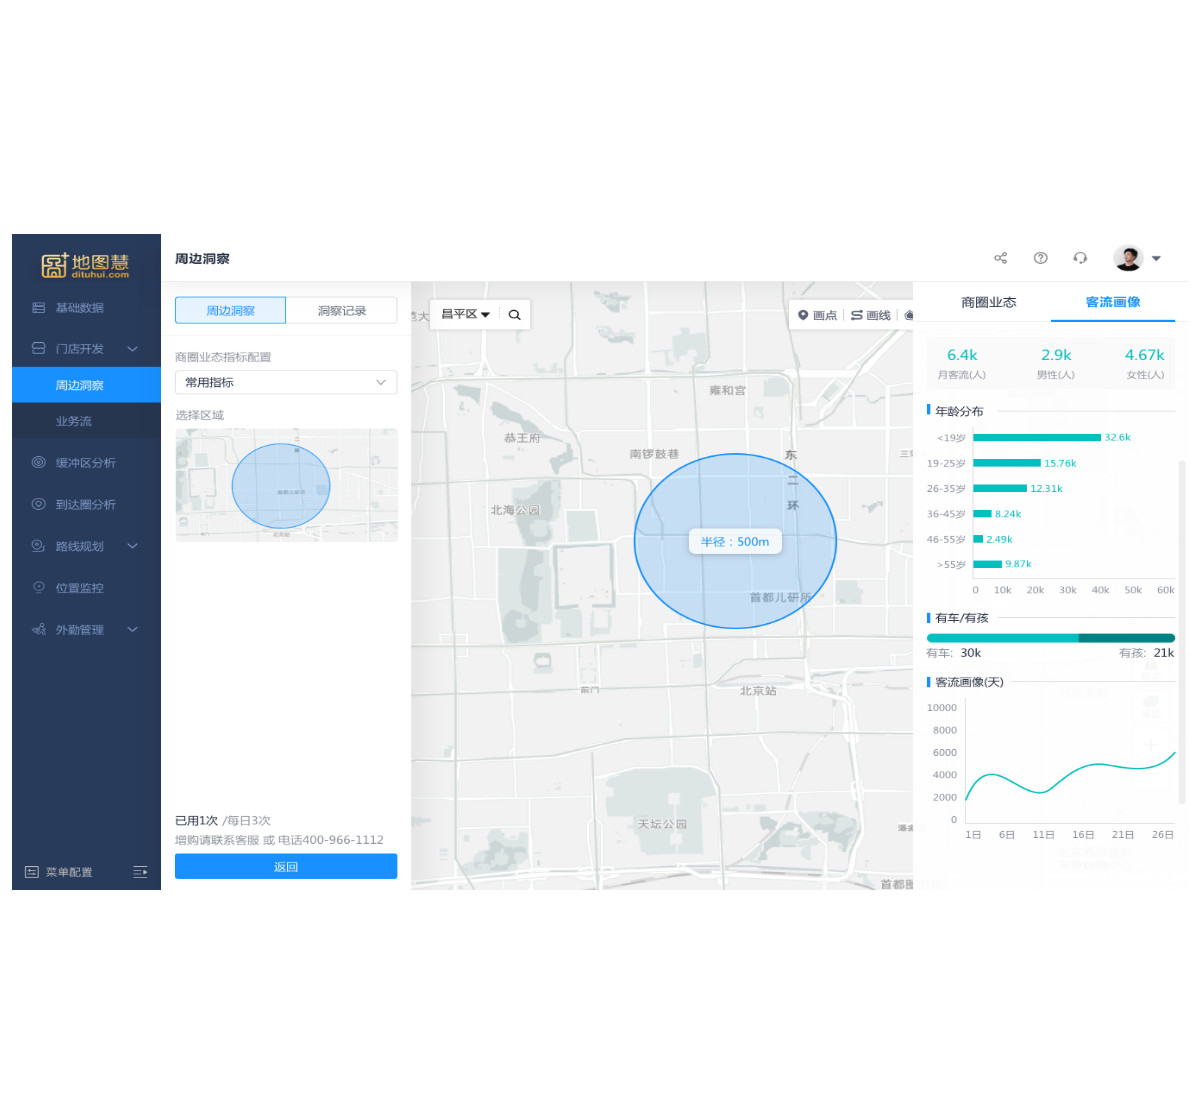This screenshot has width=1200, height=1120.
Task: Select the 周边洞察 toggle button
Action: (230, 311)
